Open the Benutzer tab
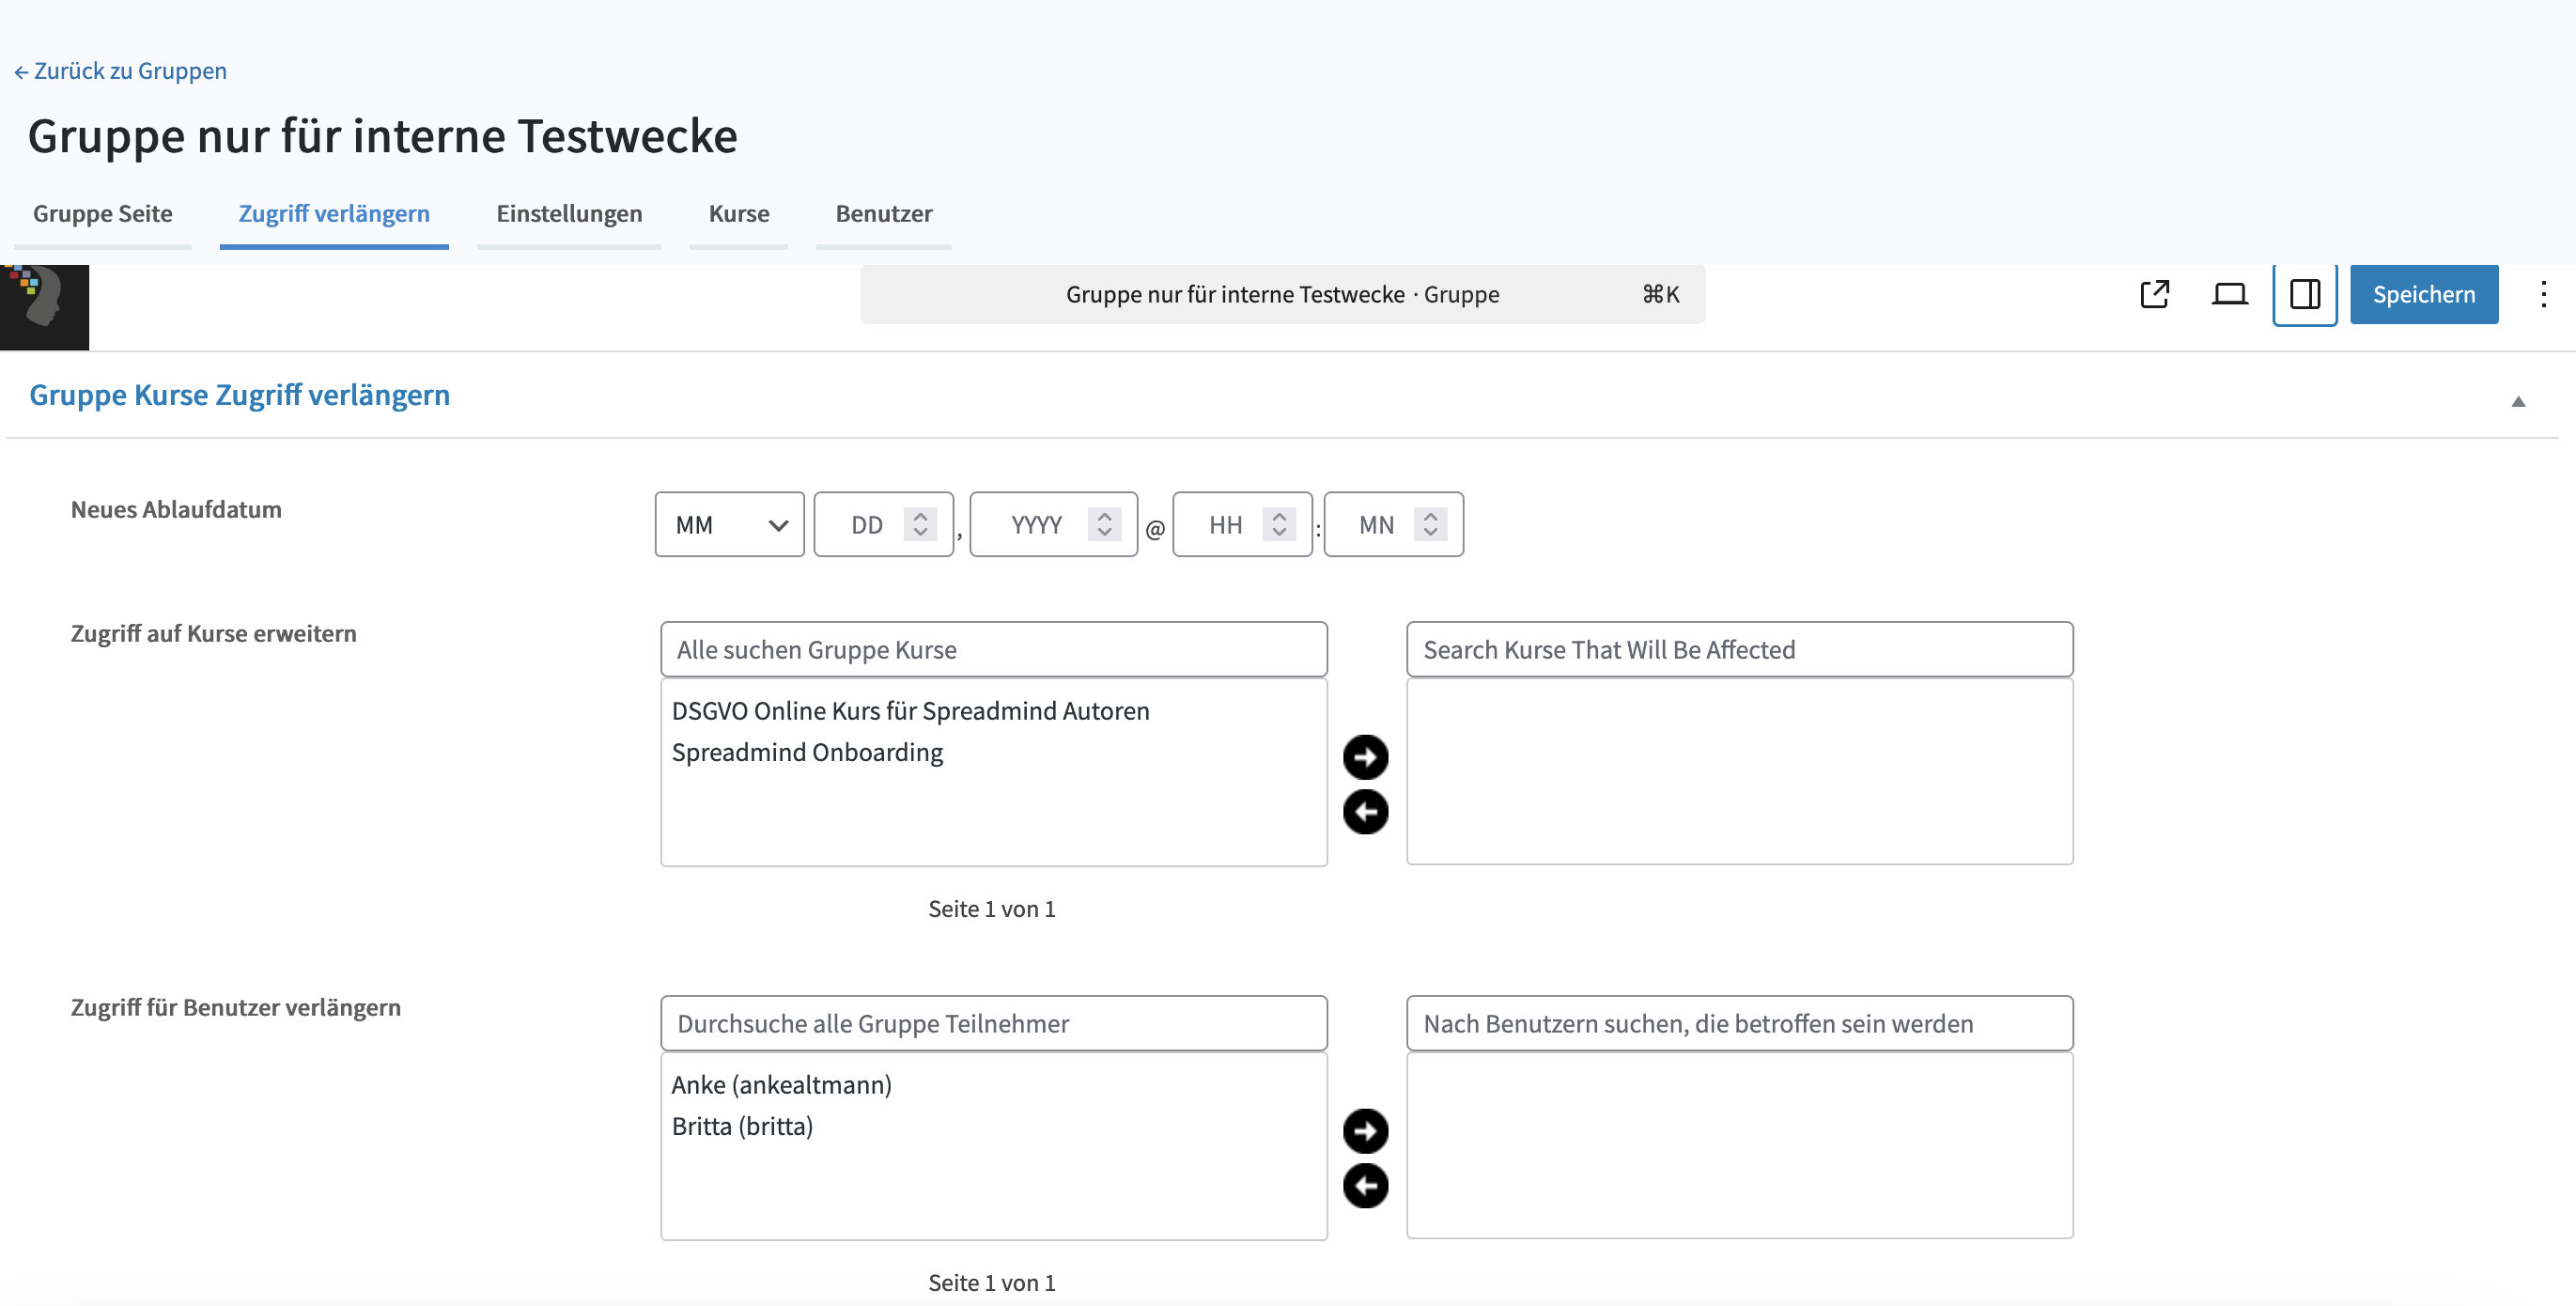This screenshot has width=2576, height=1306. click(x=883, y=213)
